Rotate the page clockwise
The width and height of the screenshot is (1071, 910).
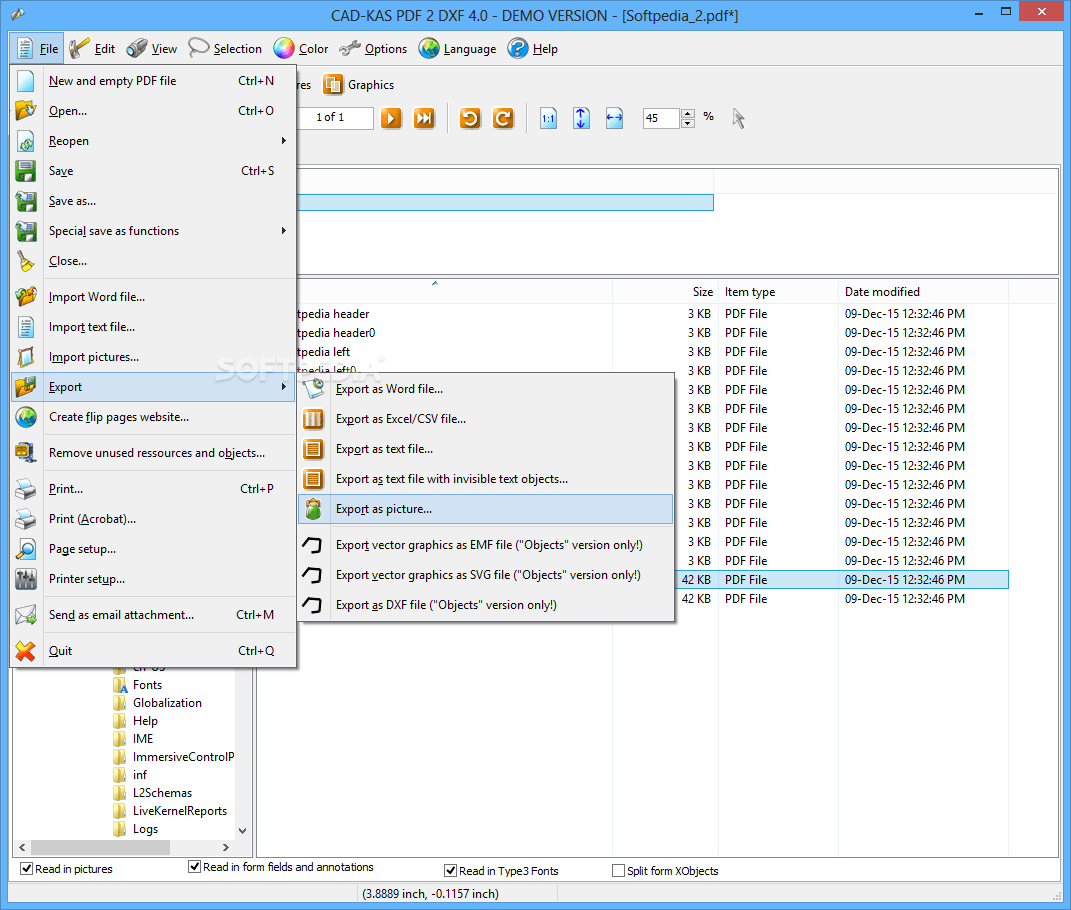[x=504, y=117]
